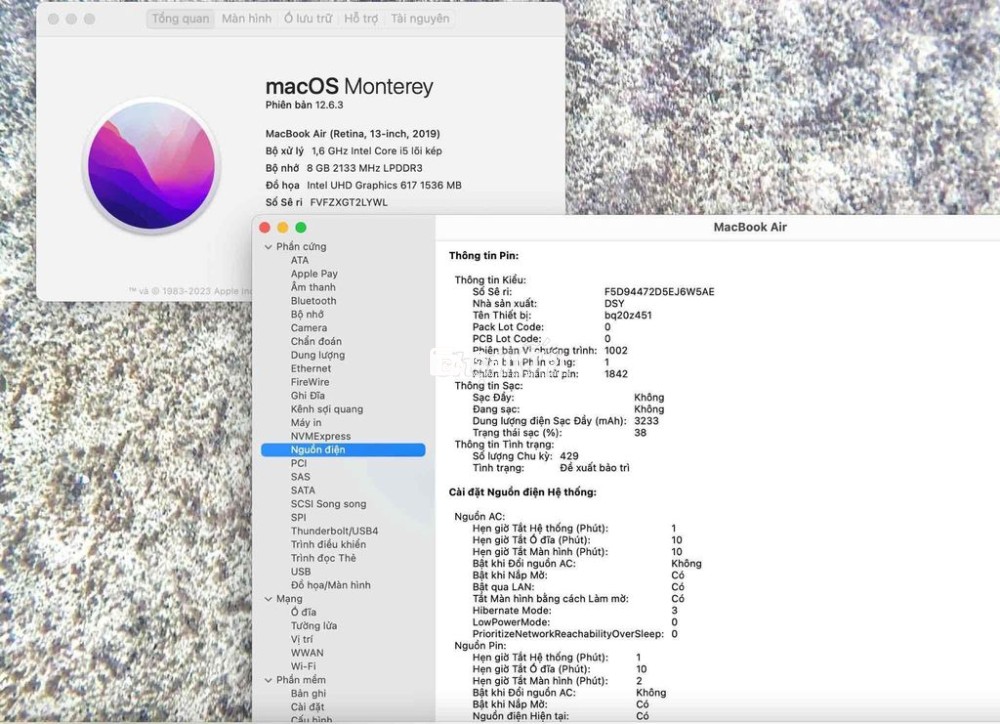Open the SATA entry
The width and height of the screenshot is (1000, 724).
tap(303, 491)
